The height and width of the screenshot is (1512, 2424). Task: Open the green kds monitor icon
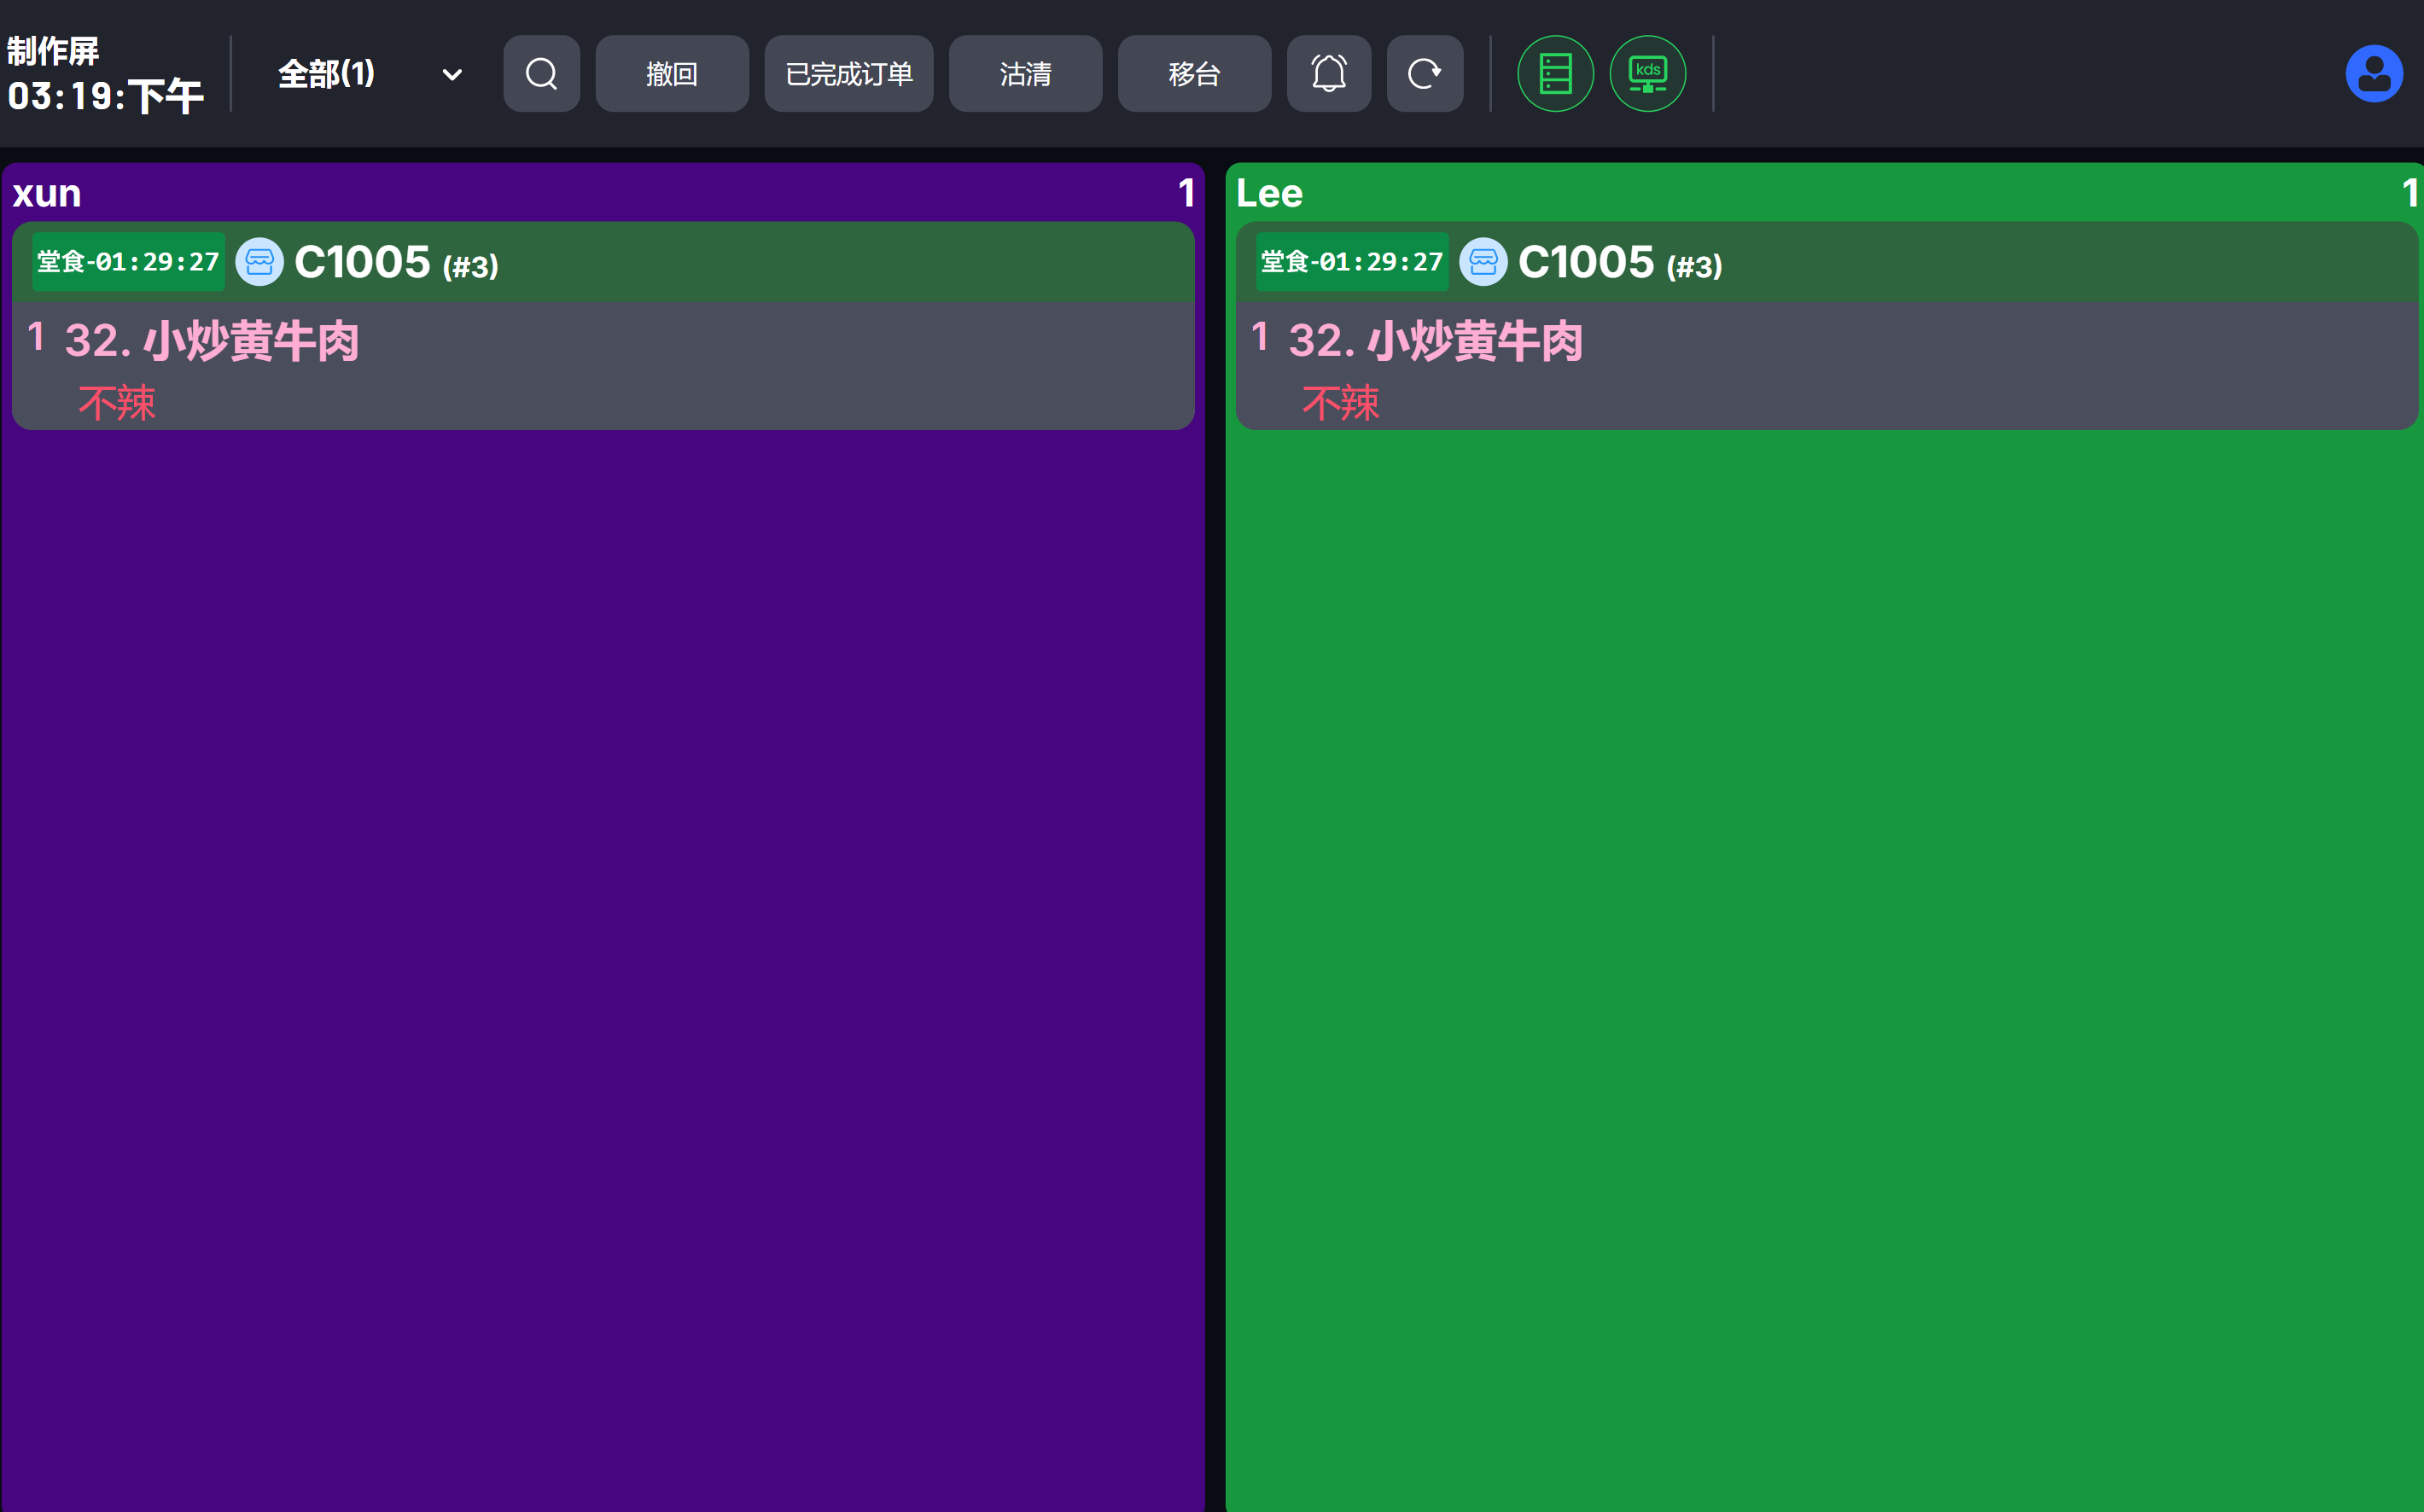[1647, 74]
